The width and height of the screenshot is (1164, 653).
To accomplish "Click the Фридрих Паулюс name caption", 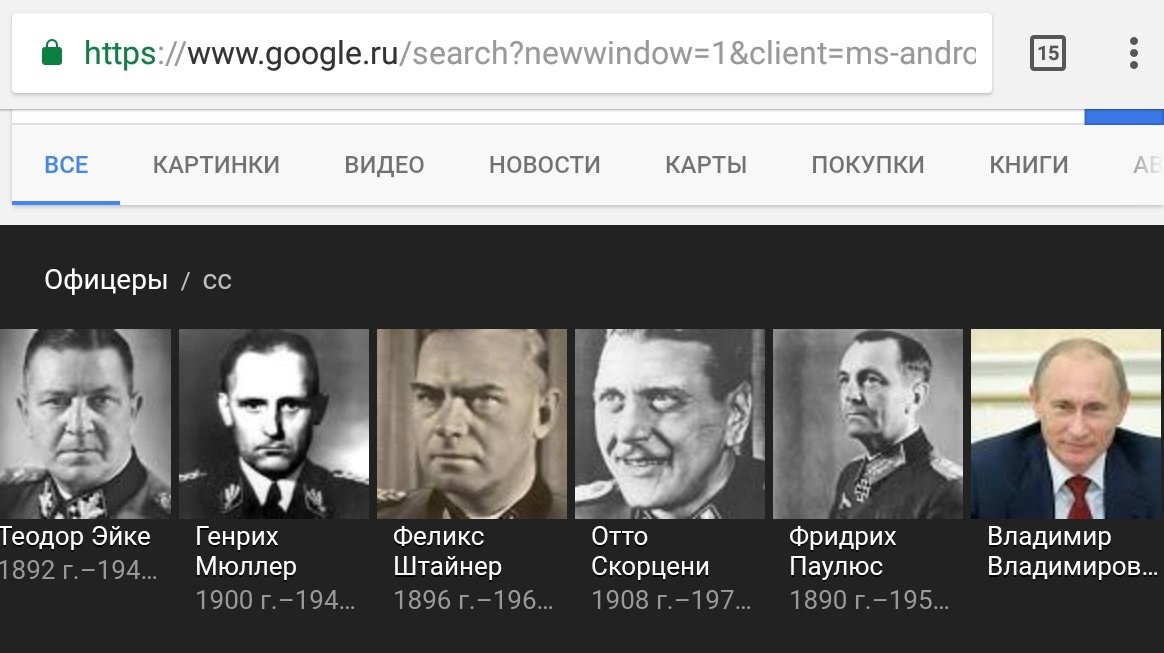I will (x=842, y=552).
